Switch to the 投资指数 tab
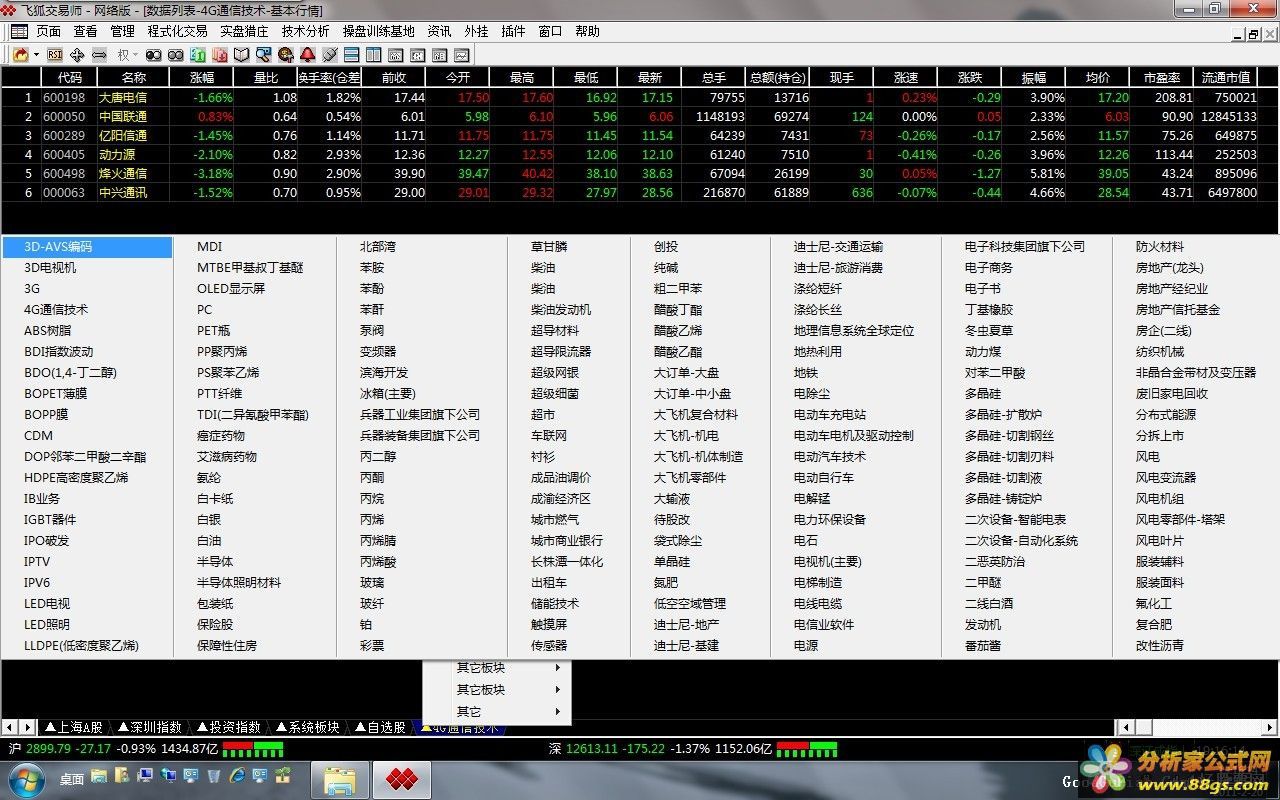1280x800 pixels. [x=229, y=727]
